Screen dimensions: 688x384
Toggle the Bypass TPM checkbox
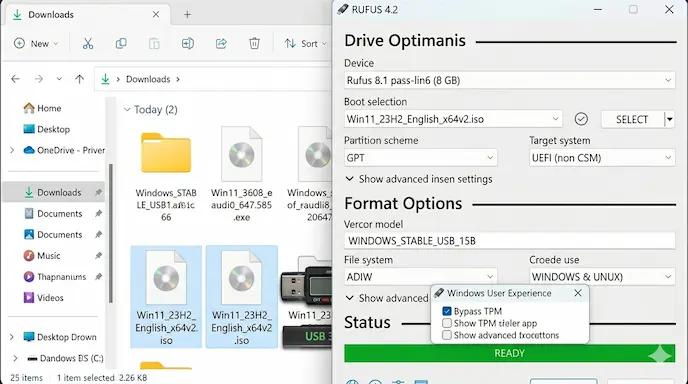point(447,311)
